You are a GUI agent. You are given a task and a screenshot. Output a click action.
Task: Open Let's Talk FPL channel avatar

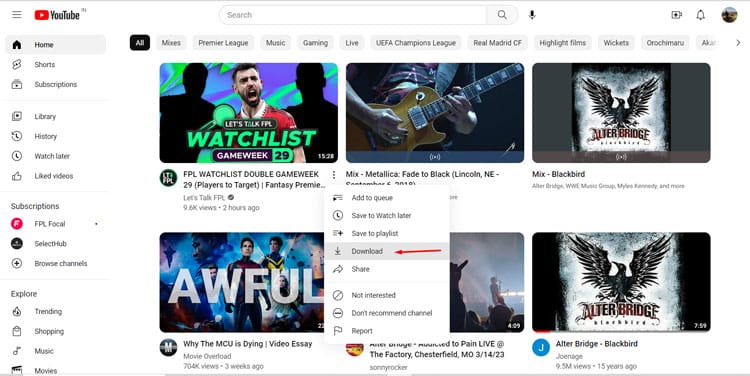[168, 178]
